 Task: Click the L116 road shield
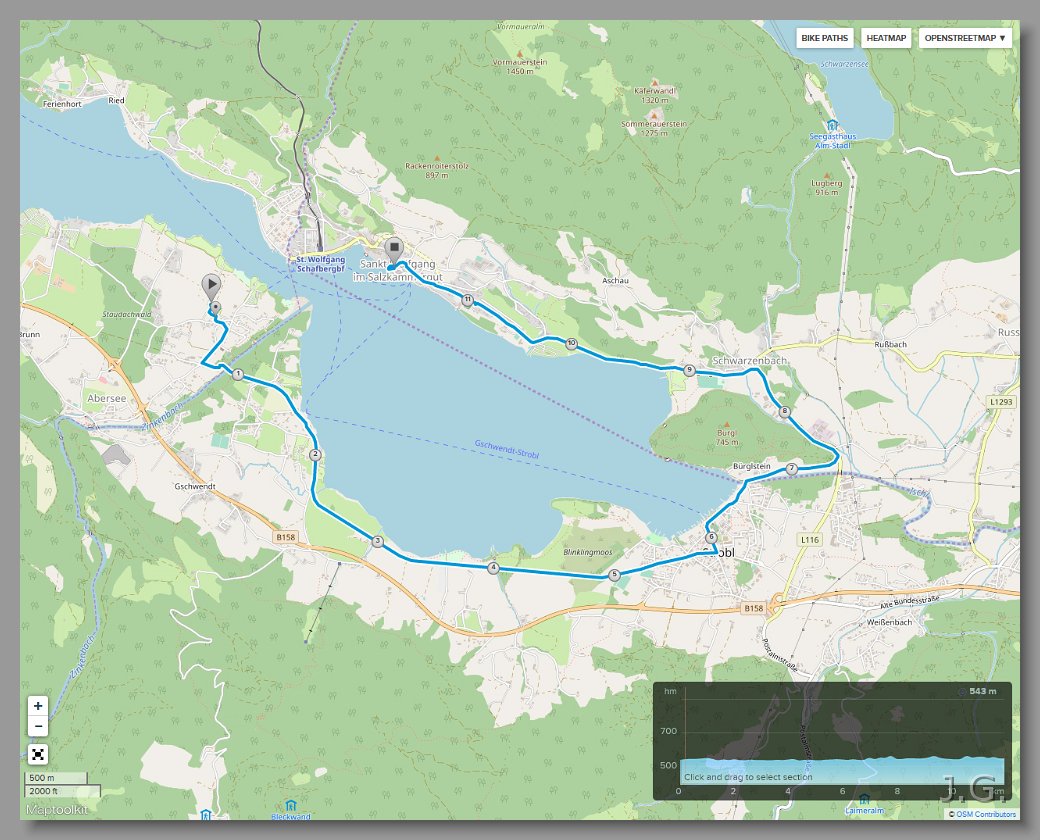coord(810,539)
